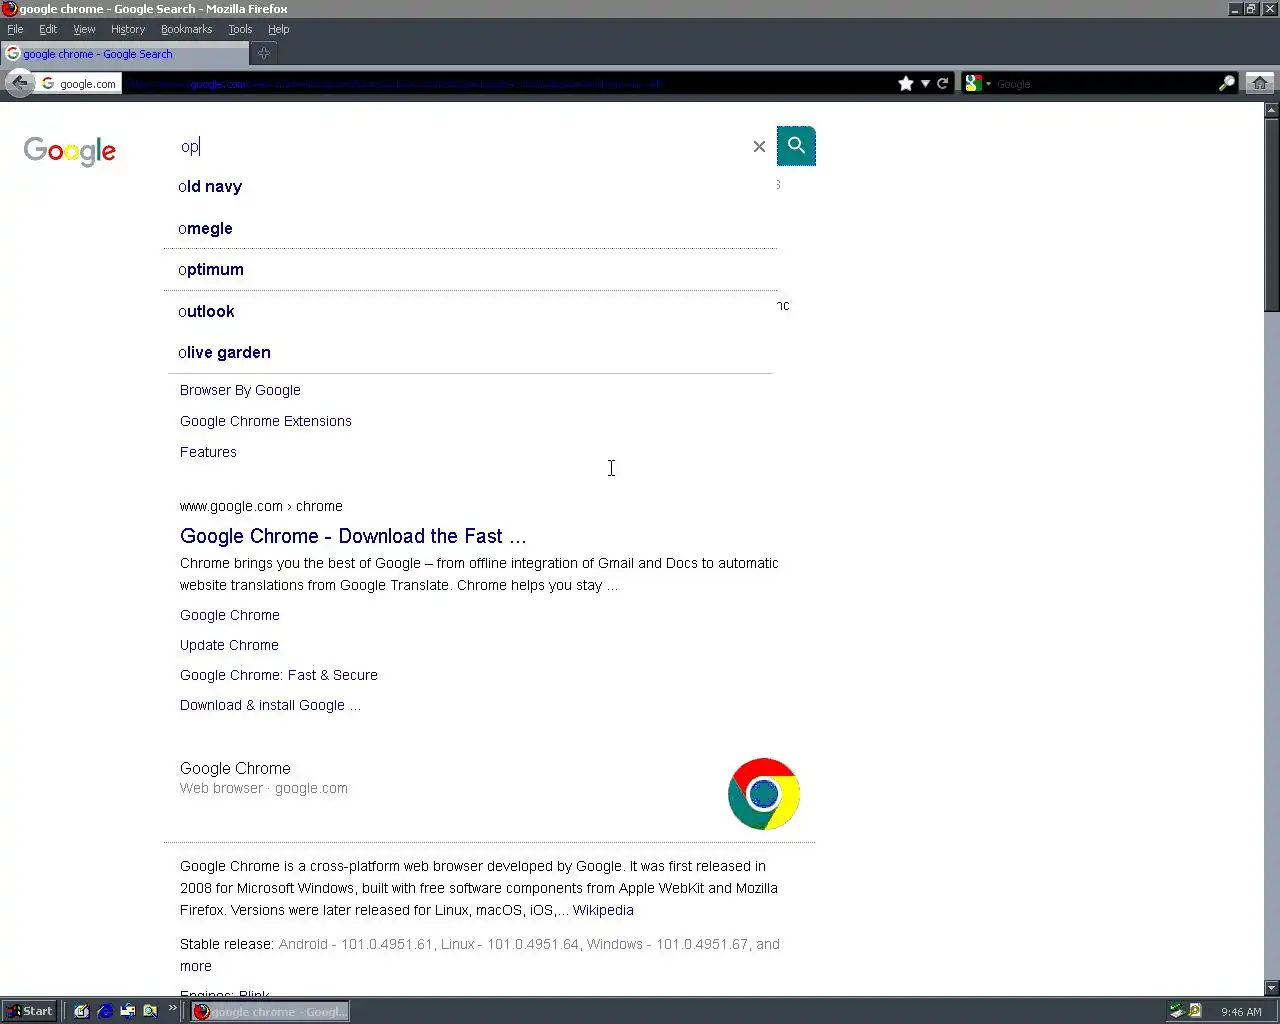Click the Start button in taskbar

[29, 1011]
